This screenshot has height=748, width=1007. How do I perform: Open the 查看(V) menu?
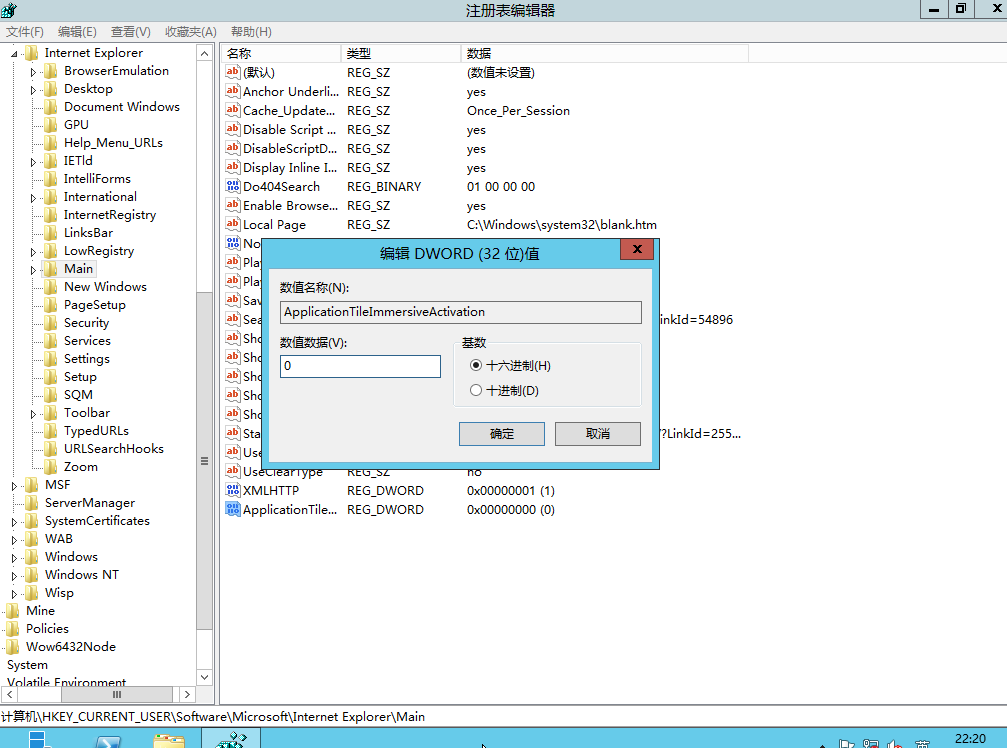click(x=130, y=31)
